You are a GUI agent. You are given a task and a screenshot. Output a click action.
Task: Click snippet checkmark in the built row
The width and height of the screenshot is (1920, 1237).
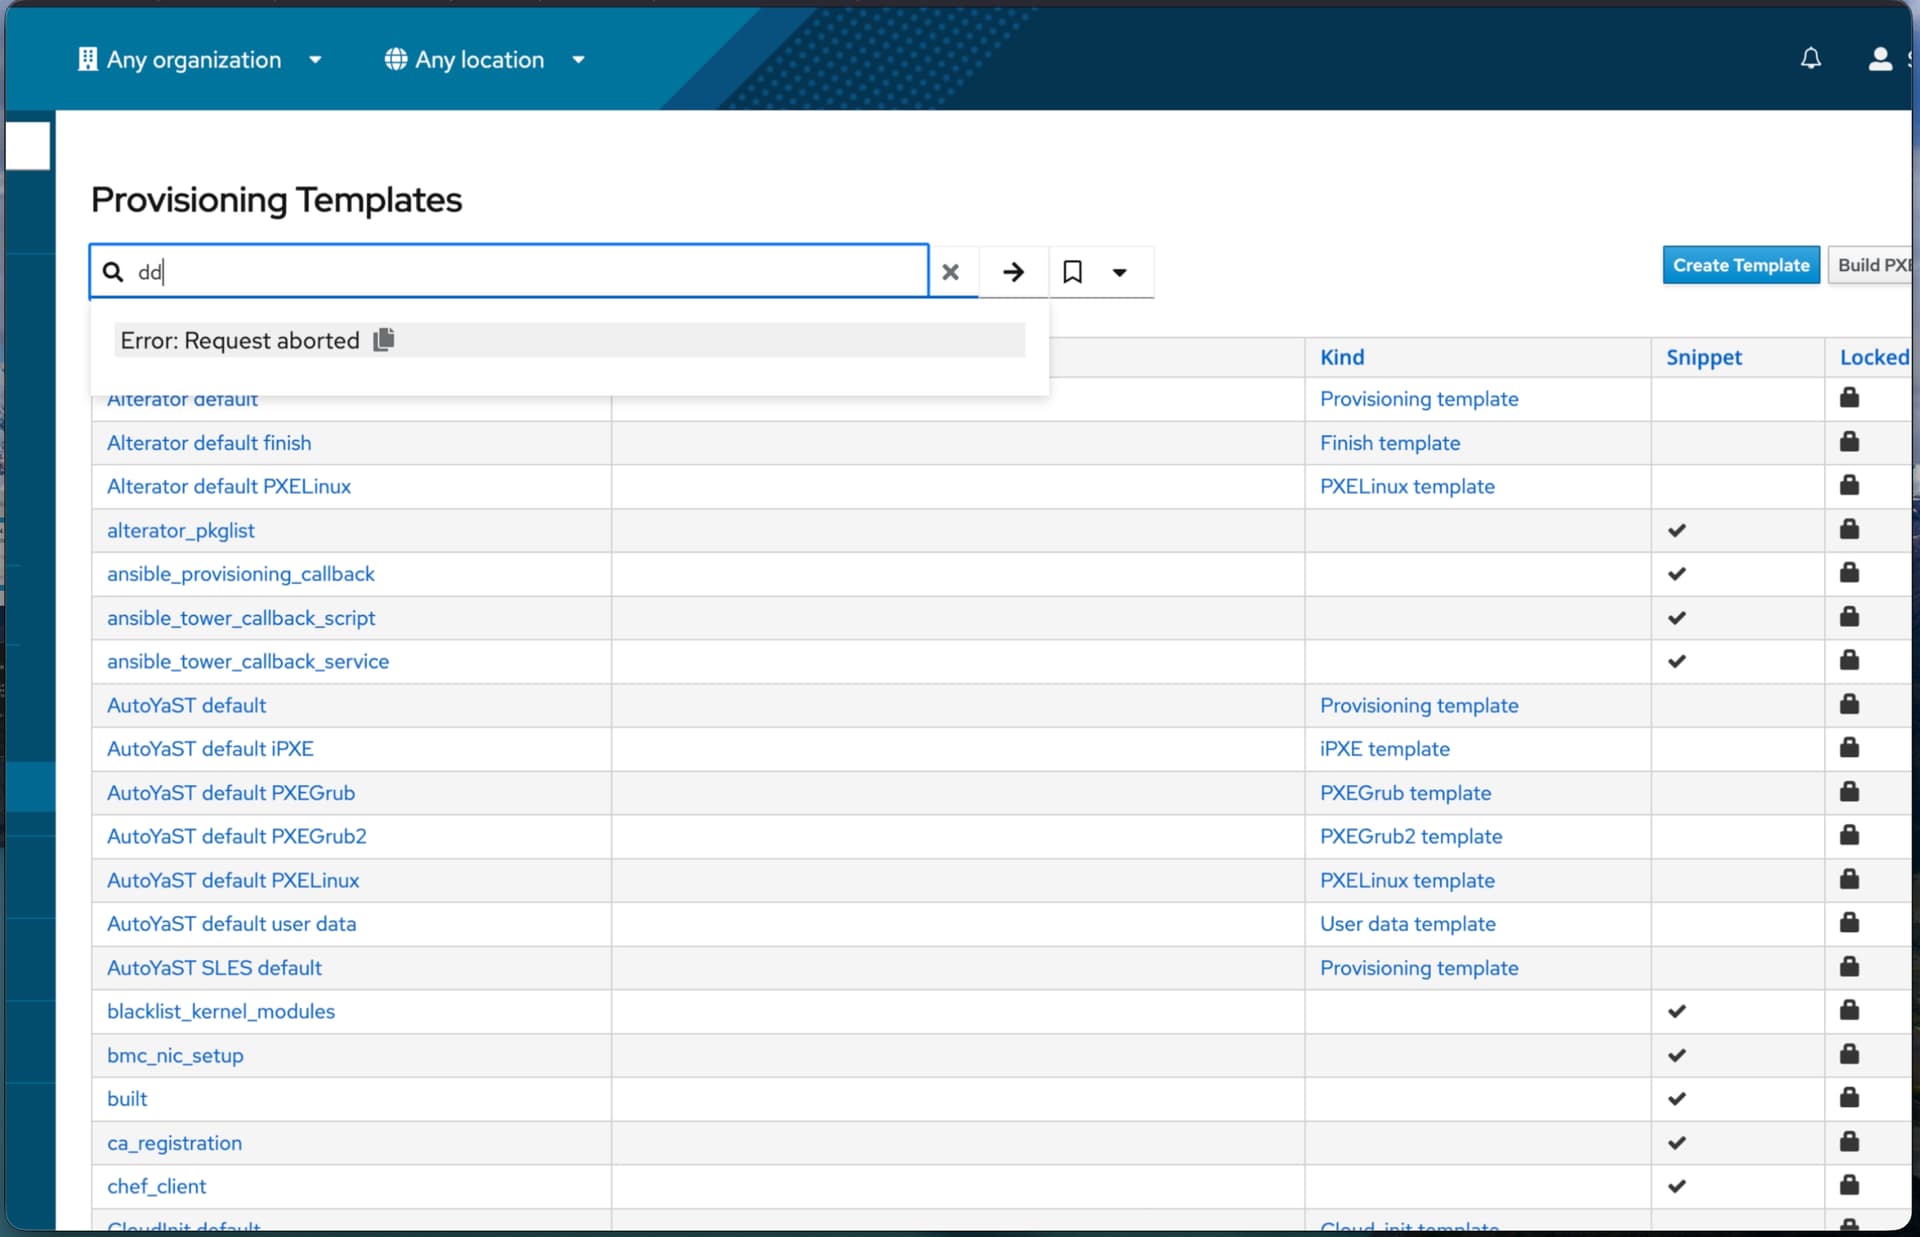pos(1677,1099)
